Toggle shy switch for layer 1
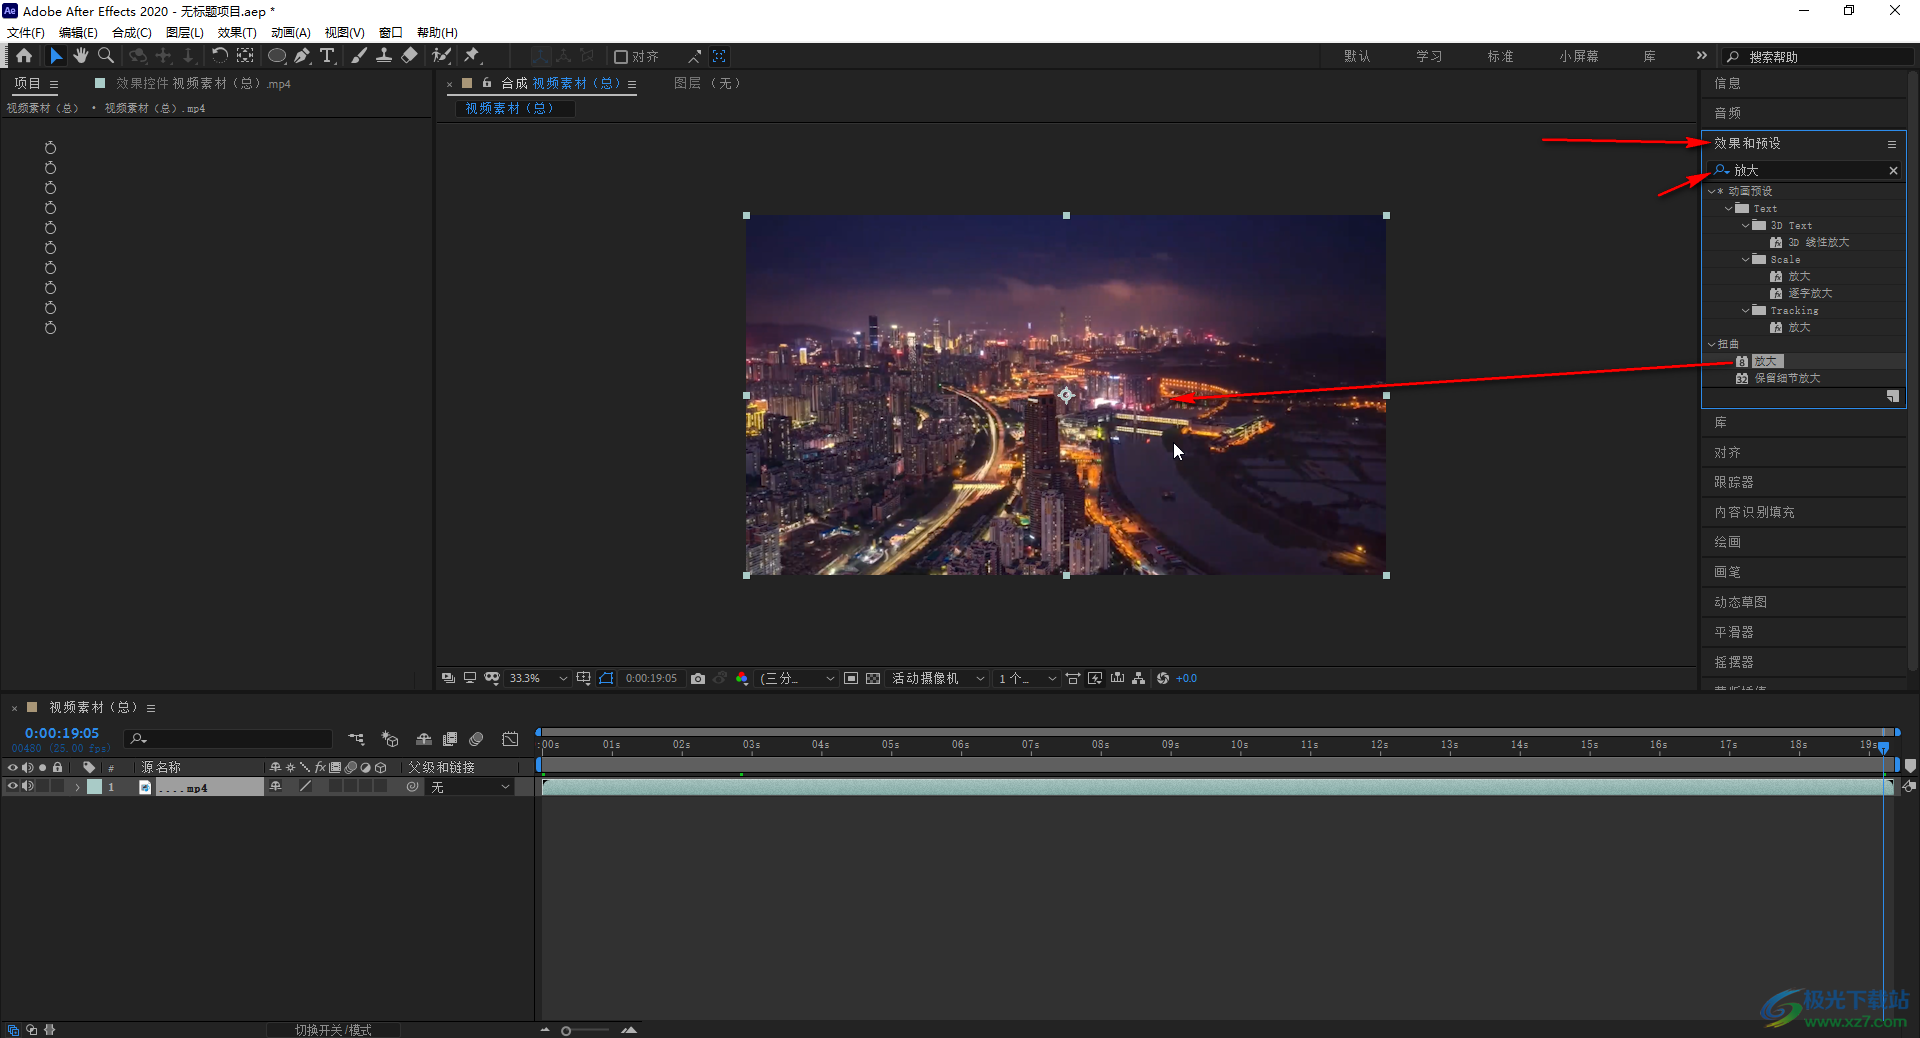 coord(276,787)
